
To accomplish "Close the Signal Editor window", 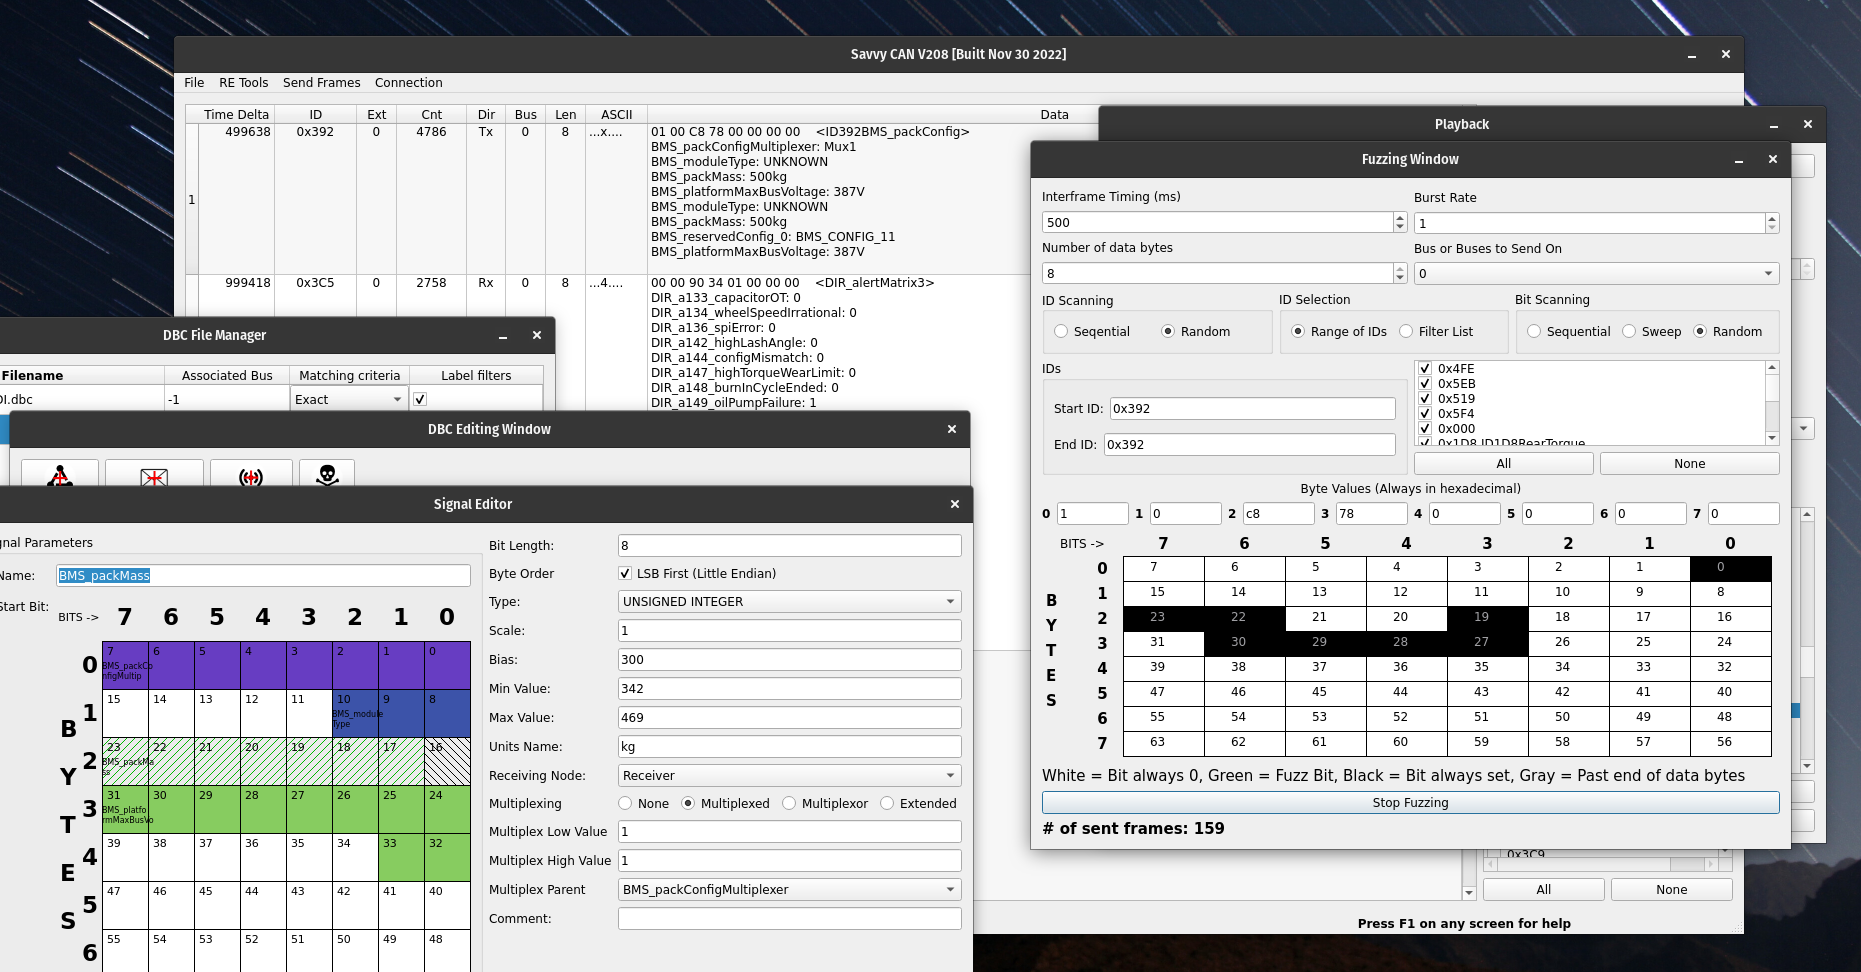I will [x=954, y=504].
